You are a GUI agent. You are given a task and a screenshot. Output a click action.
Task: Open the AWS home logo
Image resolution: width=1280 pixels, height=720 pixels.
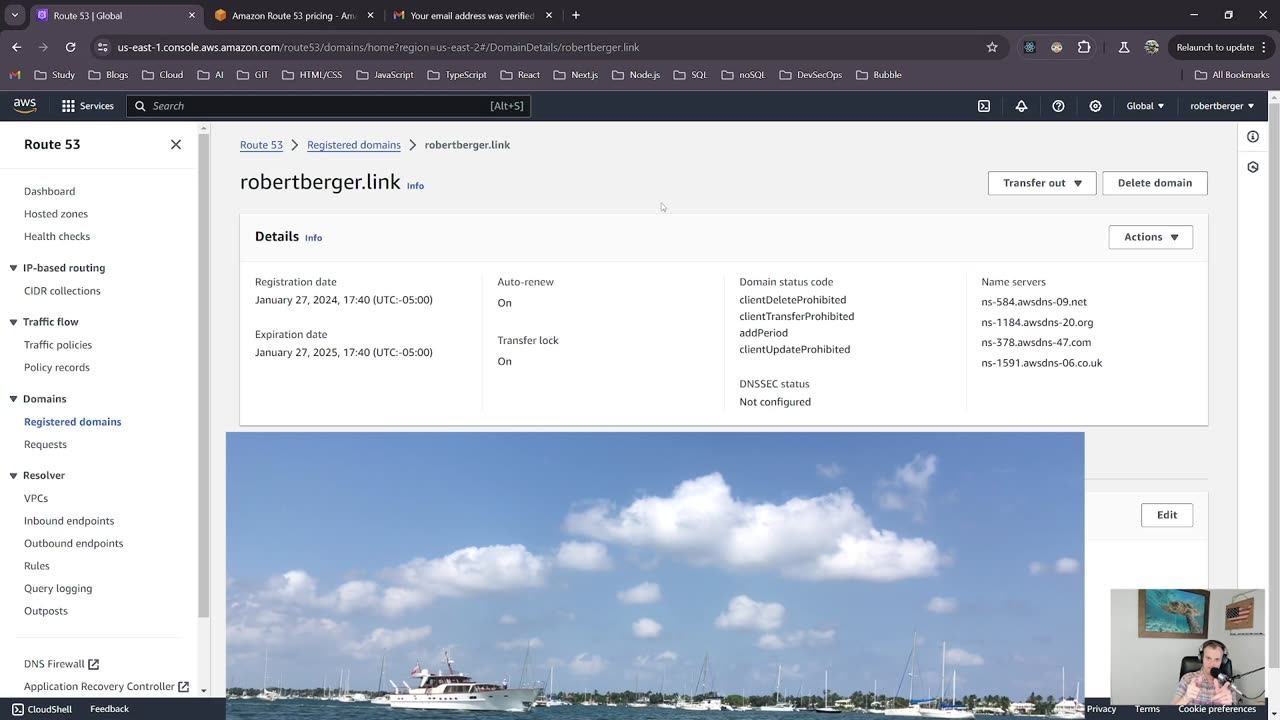click(x=25, y=105)
